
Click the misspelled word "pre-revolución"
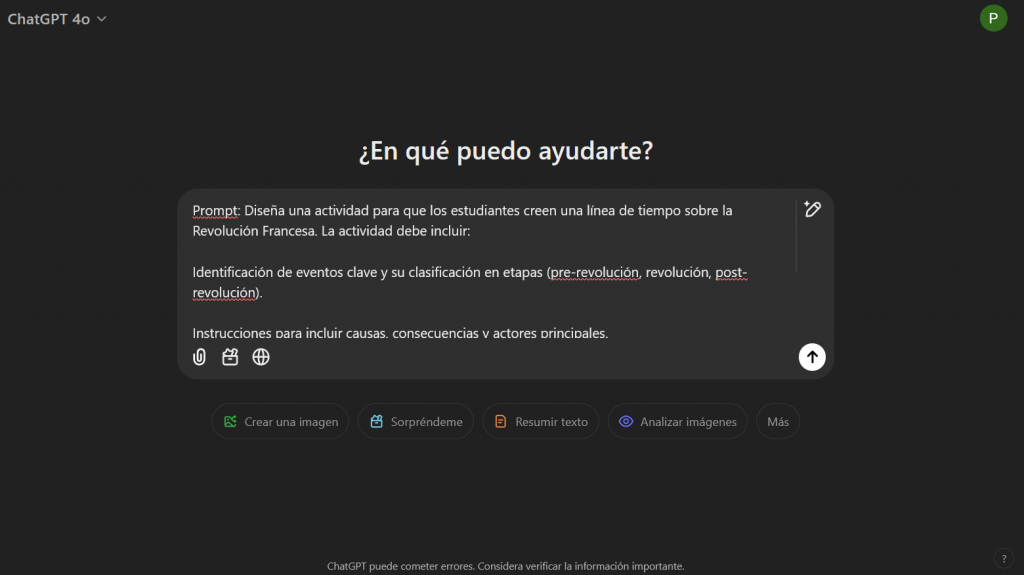594,272
